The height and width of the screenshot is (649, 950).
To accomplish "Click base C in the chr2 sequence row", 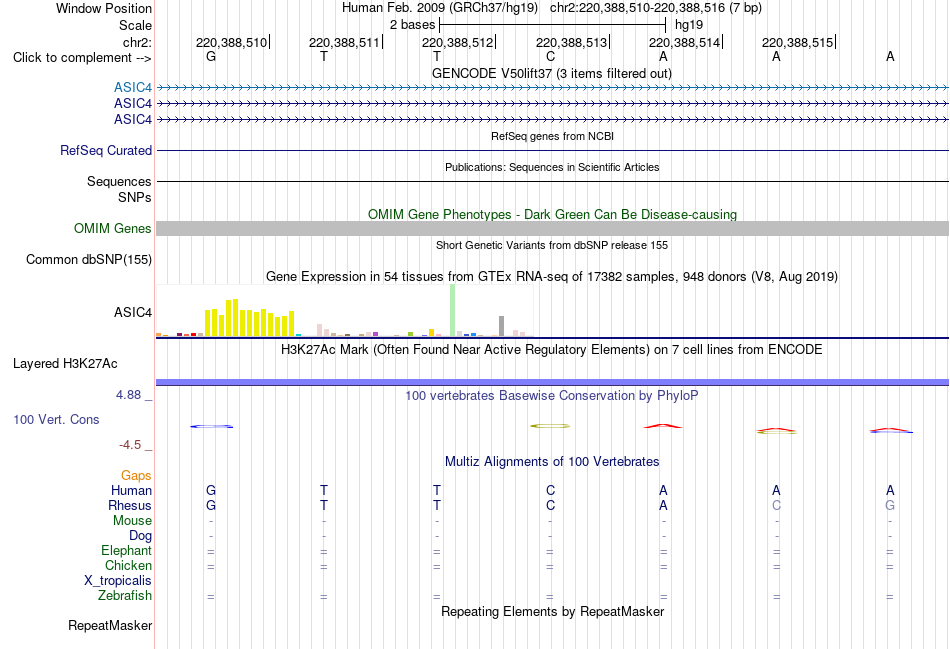I will tap(550, 56).
